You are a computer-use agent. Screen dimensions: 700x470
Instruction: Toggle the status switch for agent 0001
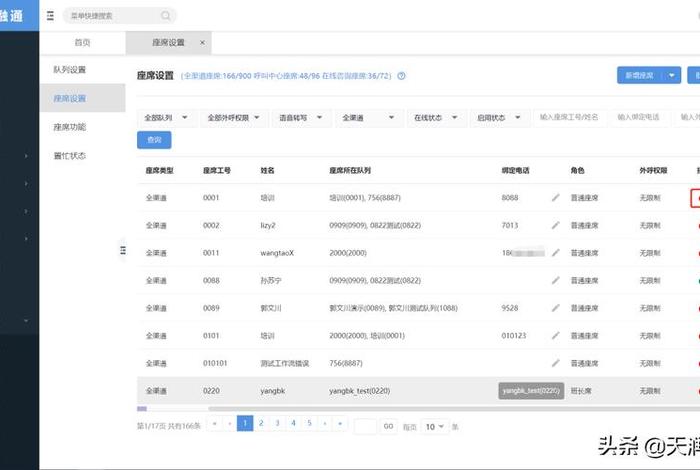(x=696, y=198)
